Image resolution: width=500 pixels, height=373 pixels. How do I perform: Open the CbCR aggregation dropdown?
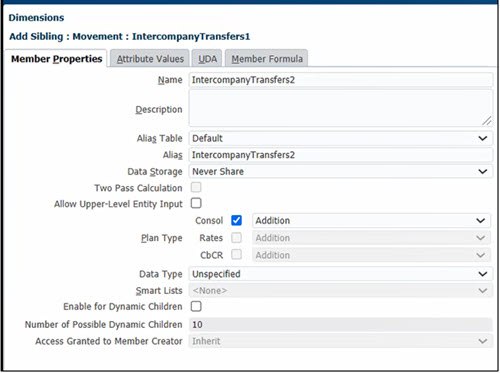371,255
